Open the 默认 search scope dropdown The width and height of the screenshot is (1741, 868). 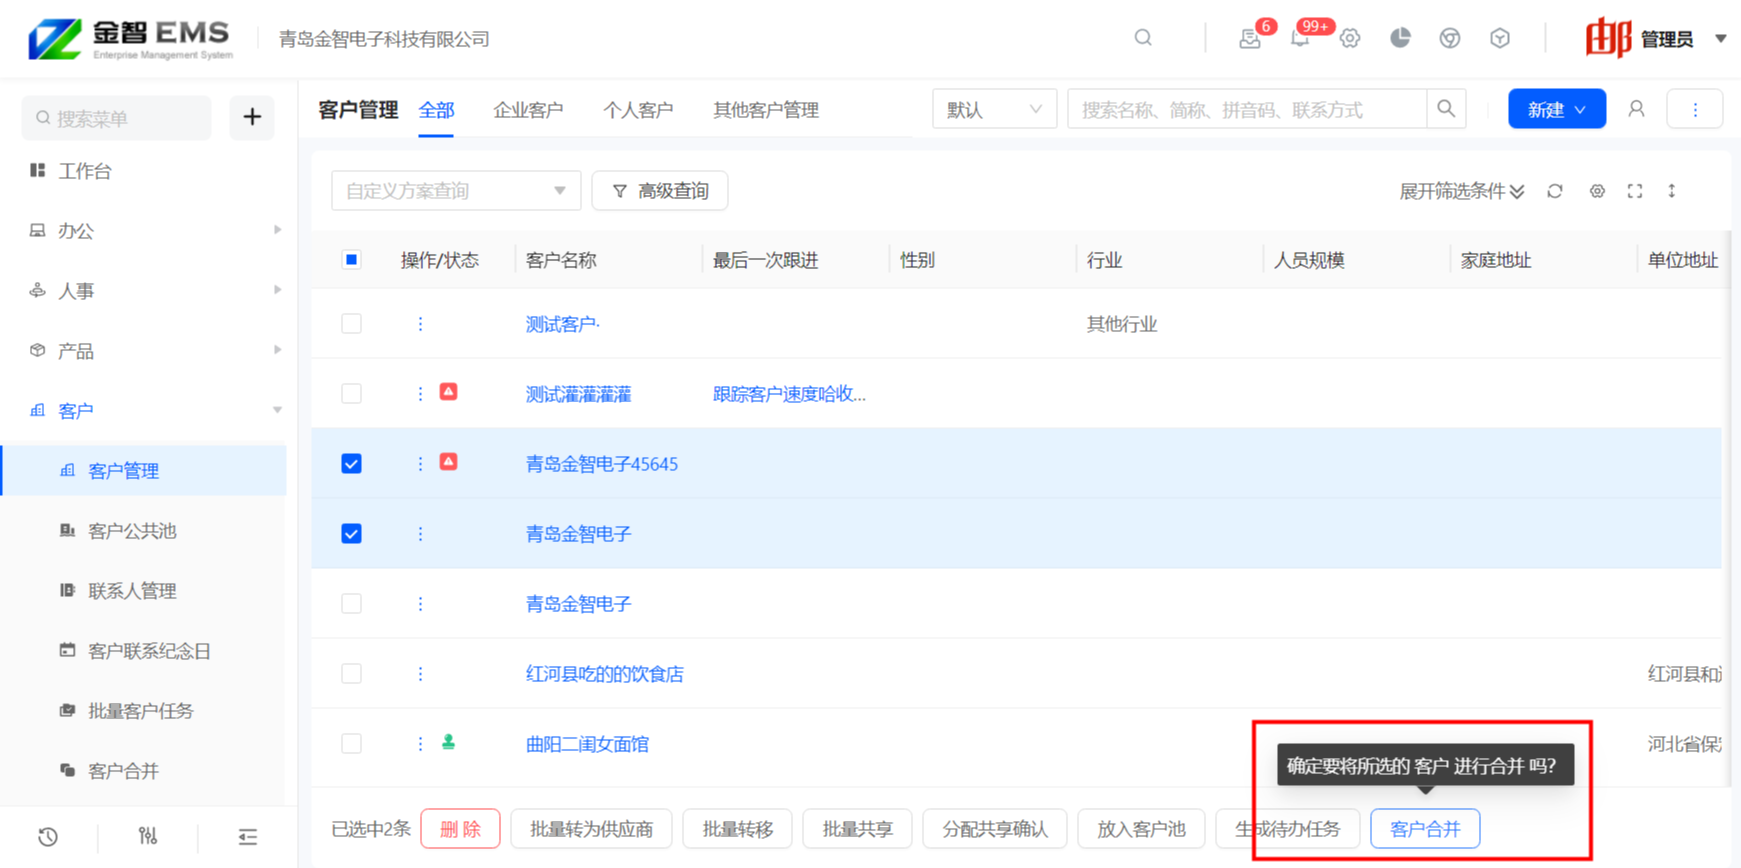click(x=993, y=110)
